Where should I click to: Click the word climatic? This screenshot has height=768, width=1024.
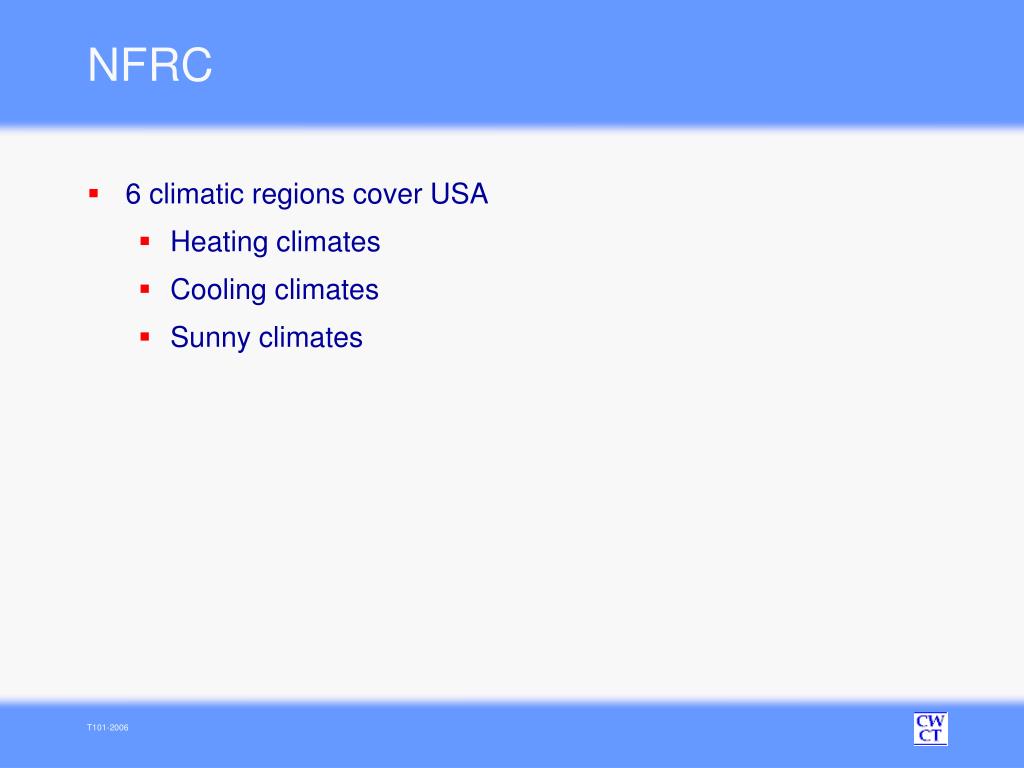coord(197,194)
